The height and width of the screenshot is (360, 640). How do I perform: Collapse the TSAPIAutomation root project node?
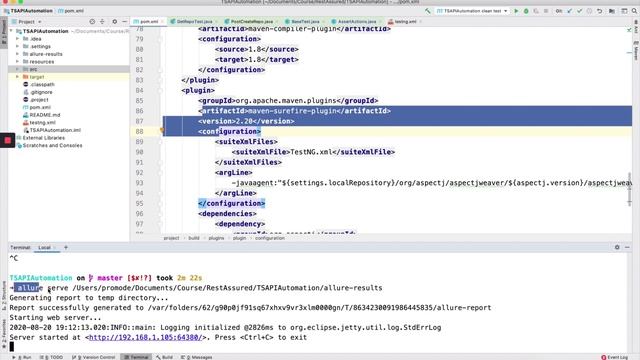point(12,31)
